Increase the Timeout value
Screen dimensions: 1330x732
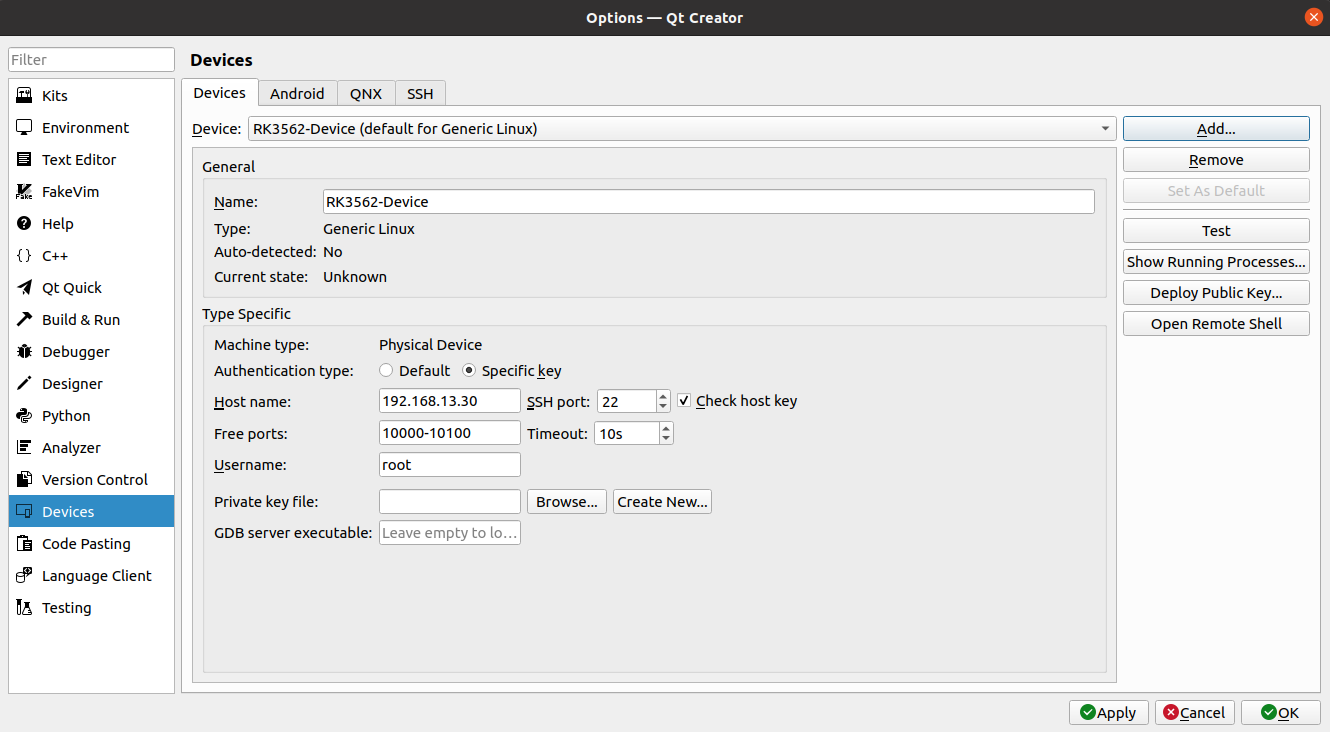coord(666,428)
